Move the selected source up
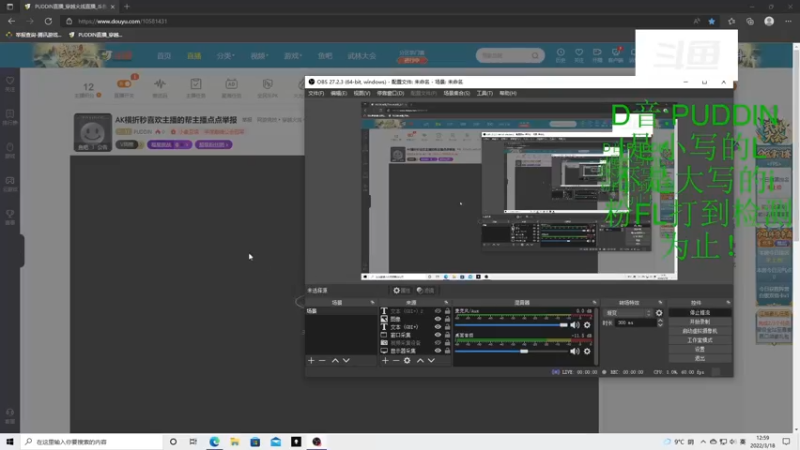Image resolution: width=800 pixels, height=450 pixels. point(420,360)
